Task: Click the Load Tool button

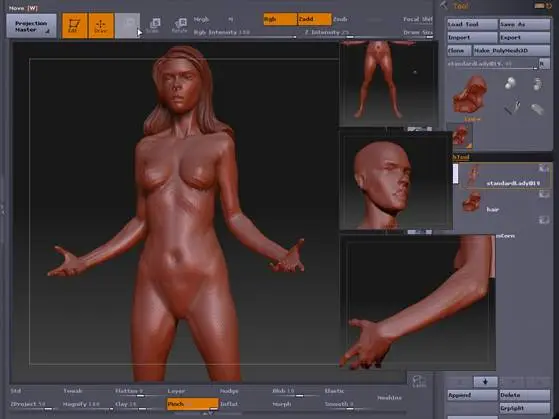Action: [x=472, y=24]
